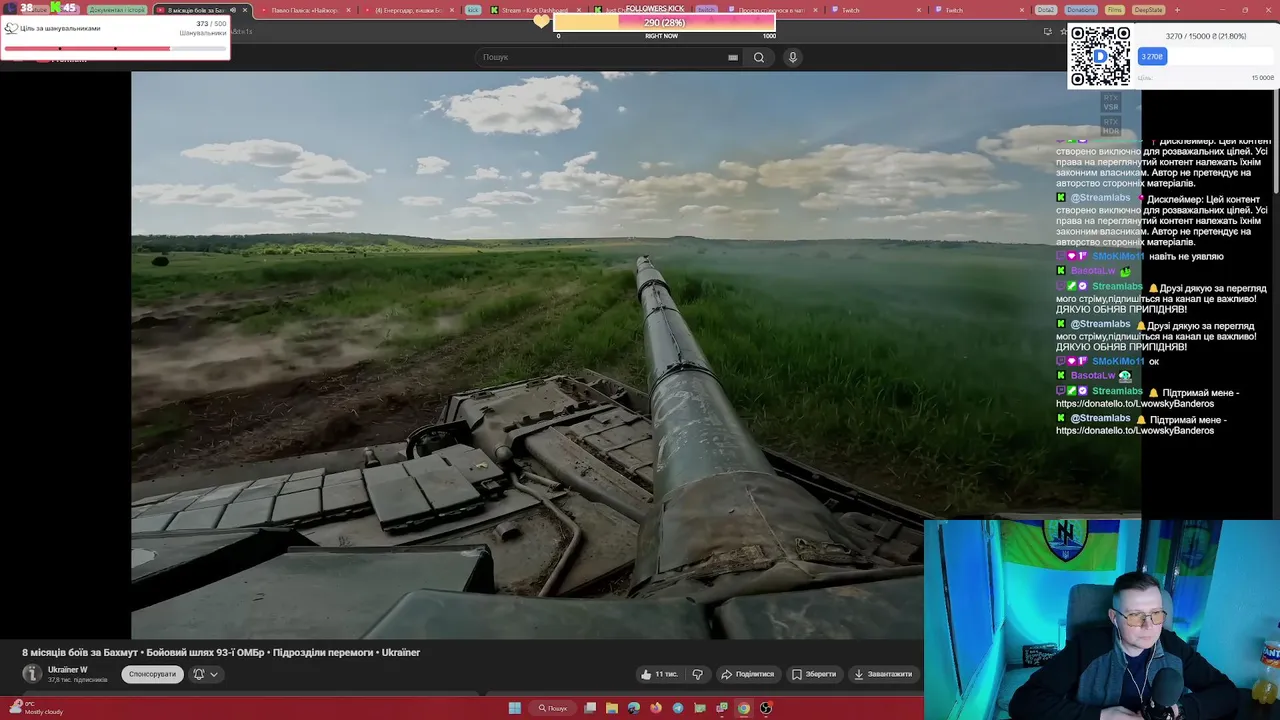
Task: Activate voice search microphone icon
Action: (x=793, y=57)
